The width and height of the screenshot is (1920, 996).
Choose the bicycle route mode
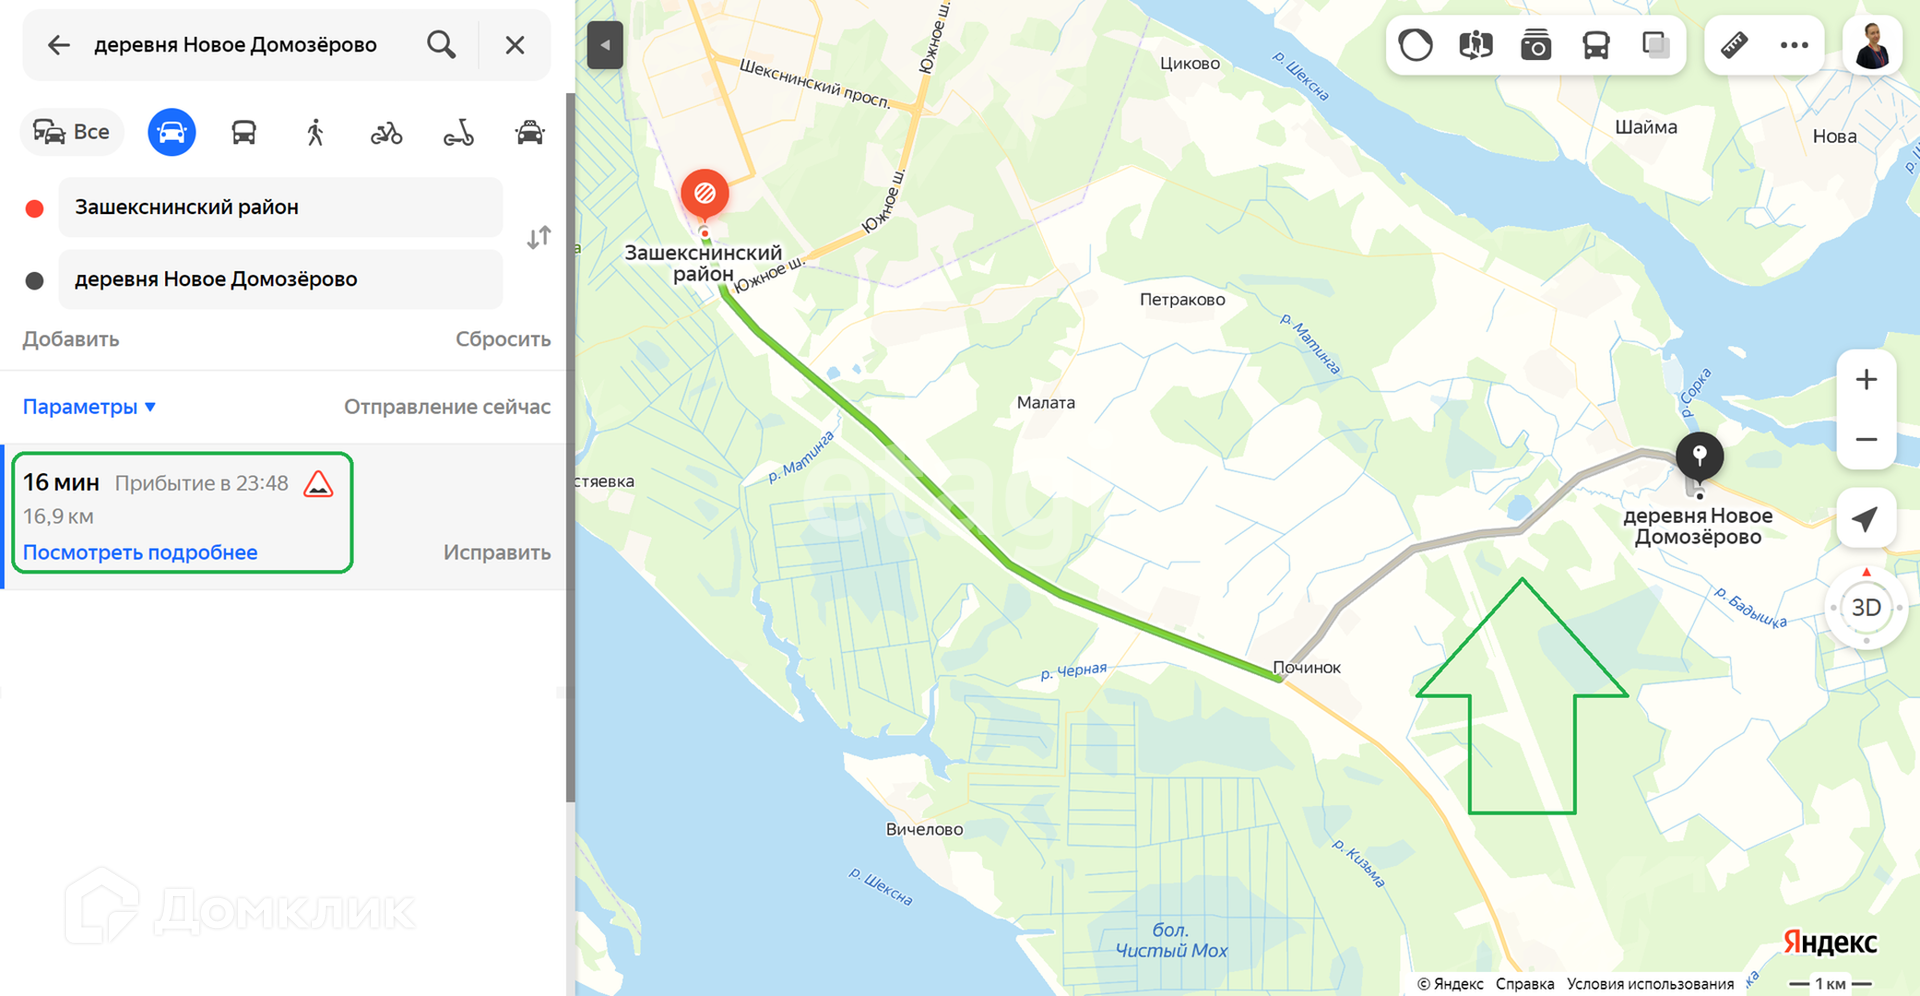tap(386, 132)
